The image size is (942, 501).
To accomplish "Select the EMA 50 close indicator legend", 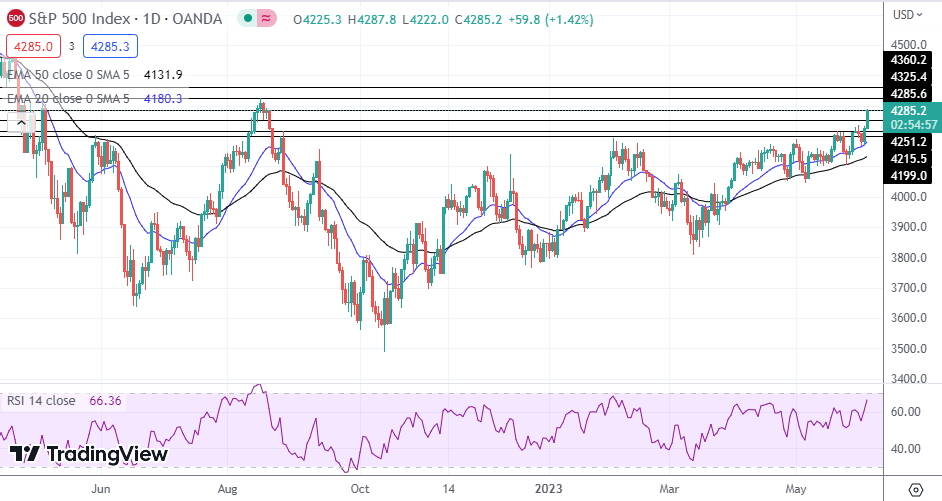I will pyautogui.click(x=68, y=74).
